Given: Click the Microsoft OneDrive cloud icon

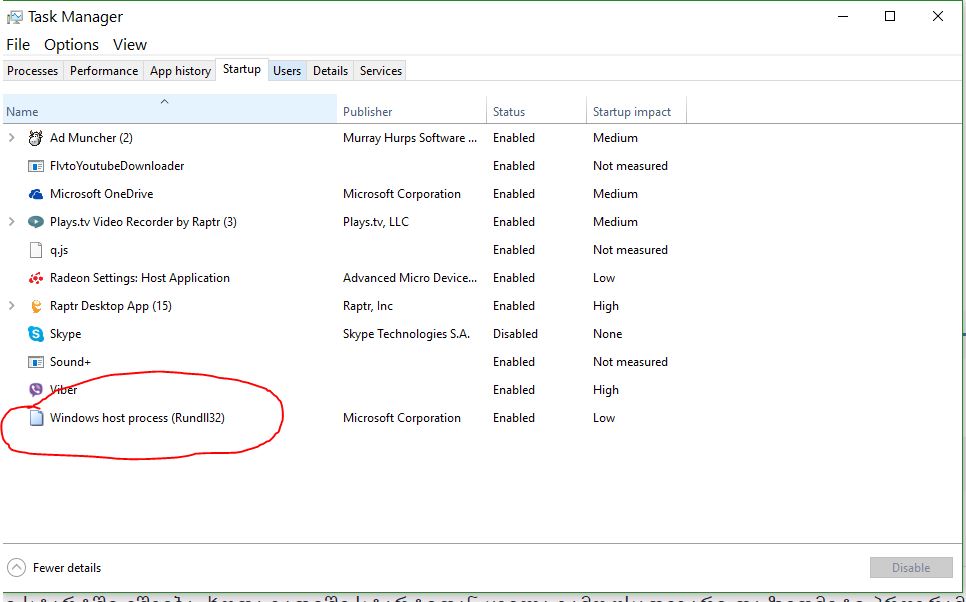Looking at the screenshot, I should tap(36, 194).
